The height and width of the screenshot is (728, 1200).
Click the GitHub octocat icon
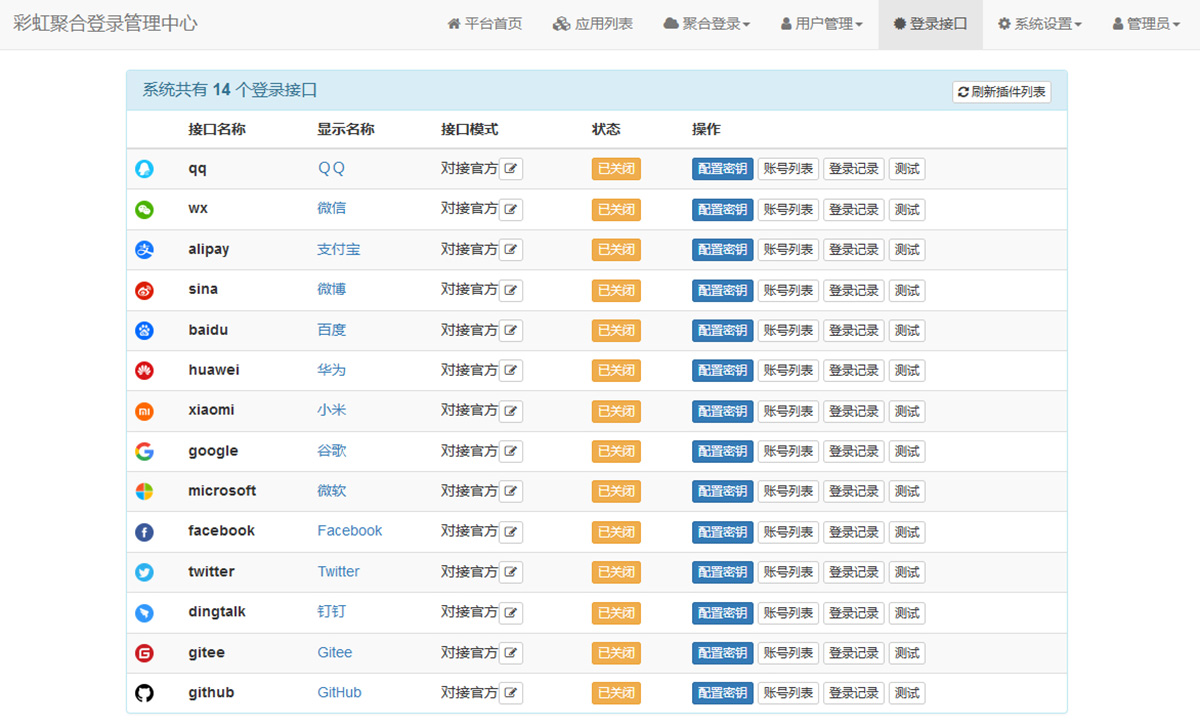[144, 693]
